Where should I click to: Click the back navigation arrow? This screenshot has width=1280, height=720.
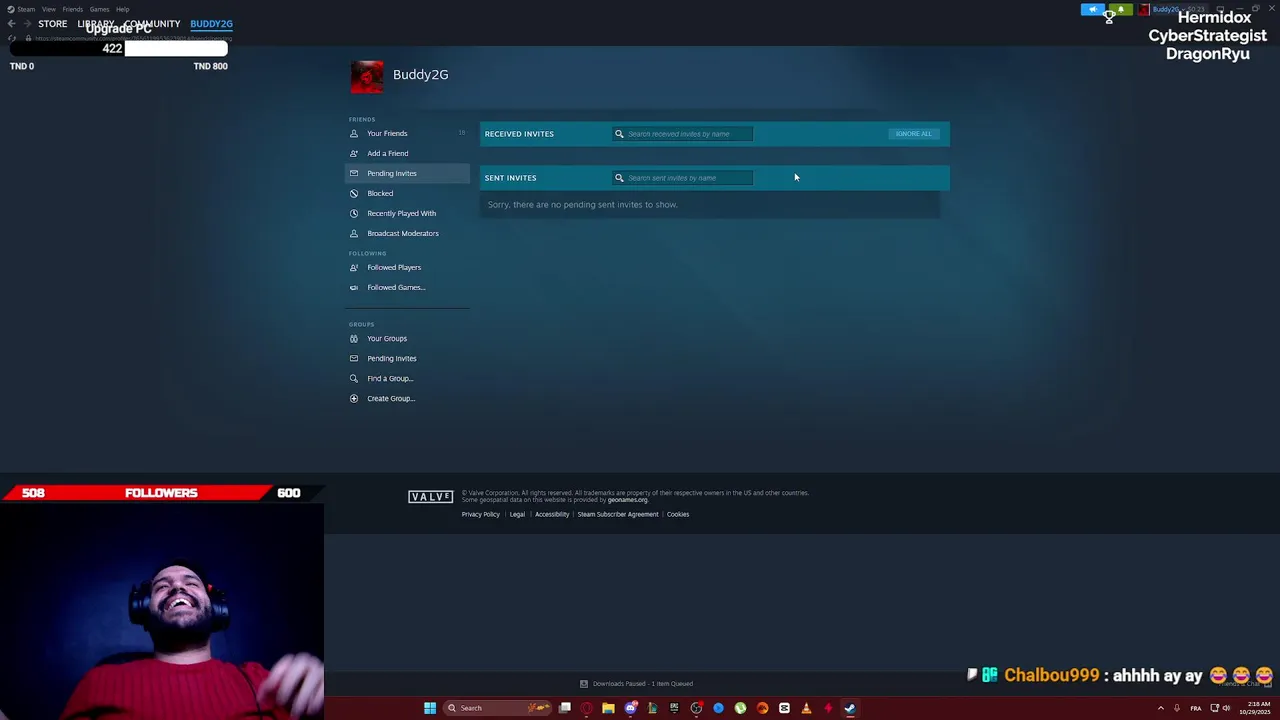12,24
